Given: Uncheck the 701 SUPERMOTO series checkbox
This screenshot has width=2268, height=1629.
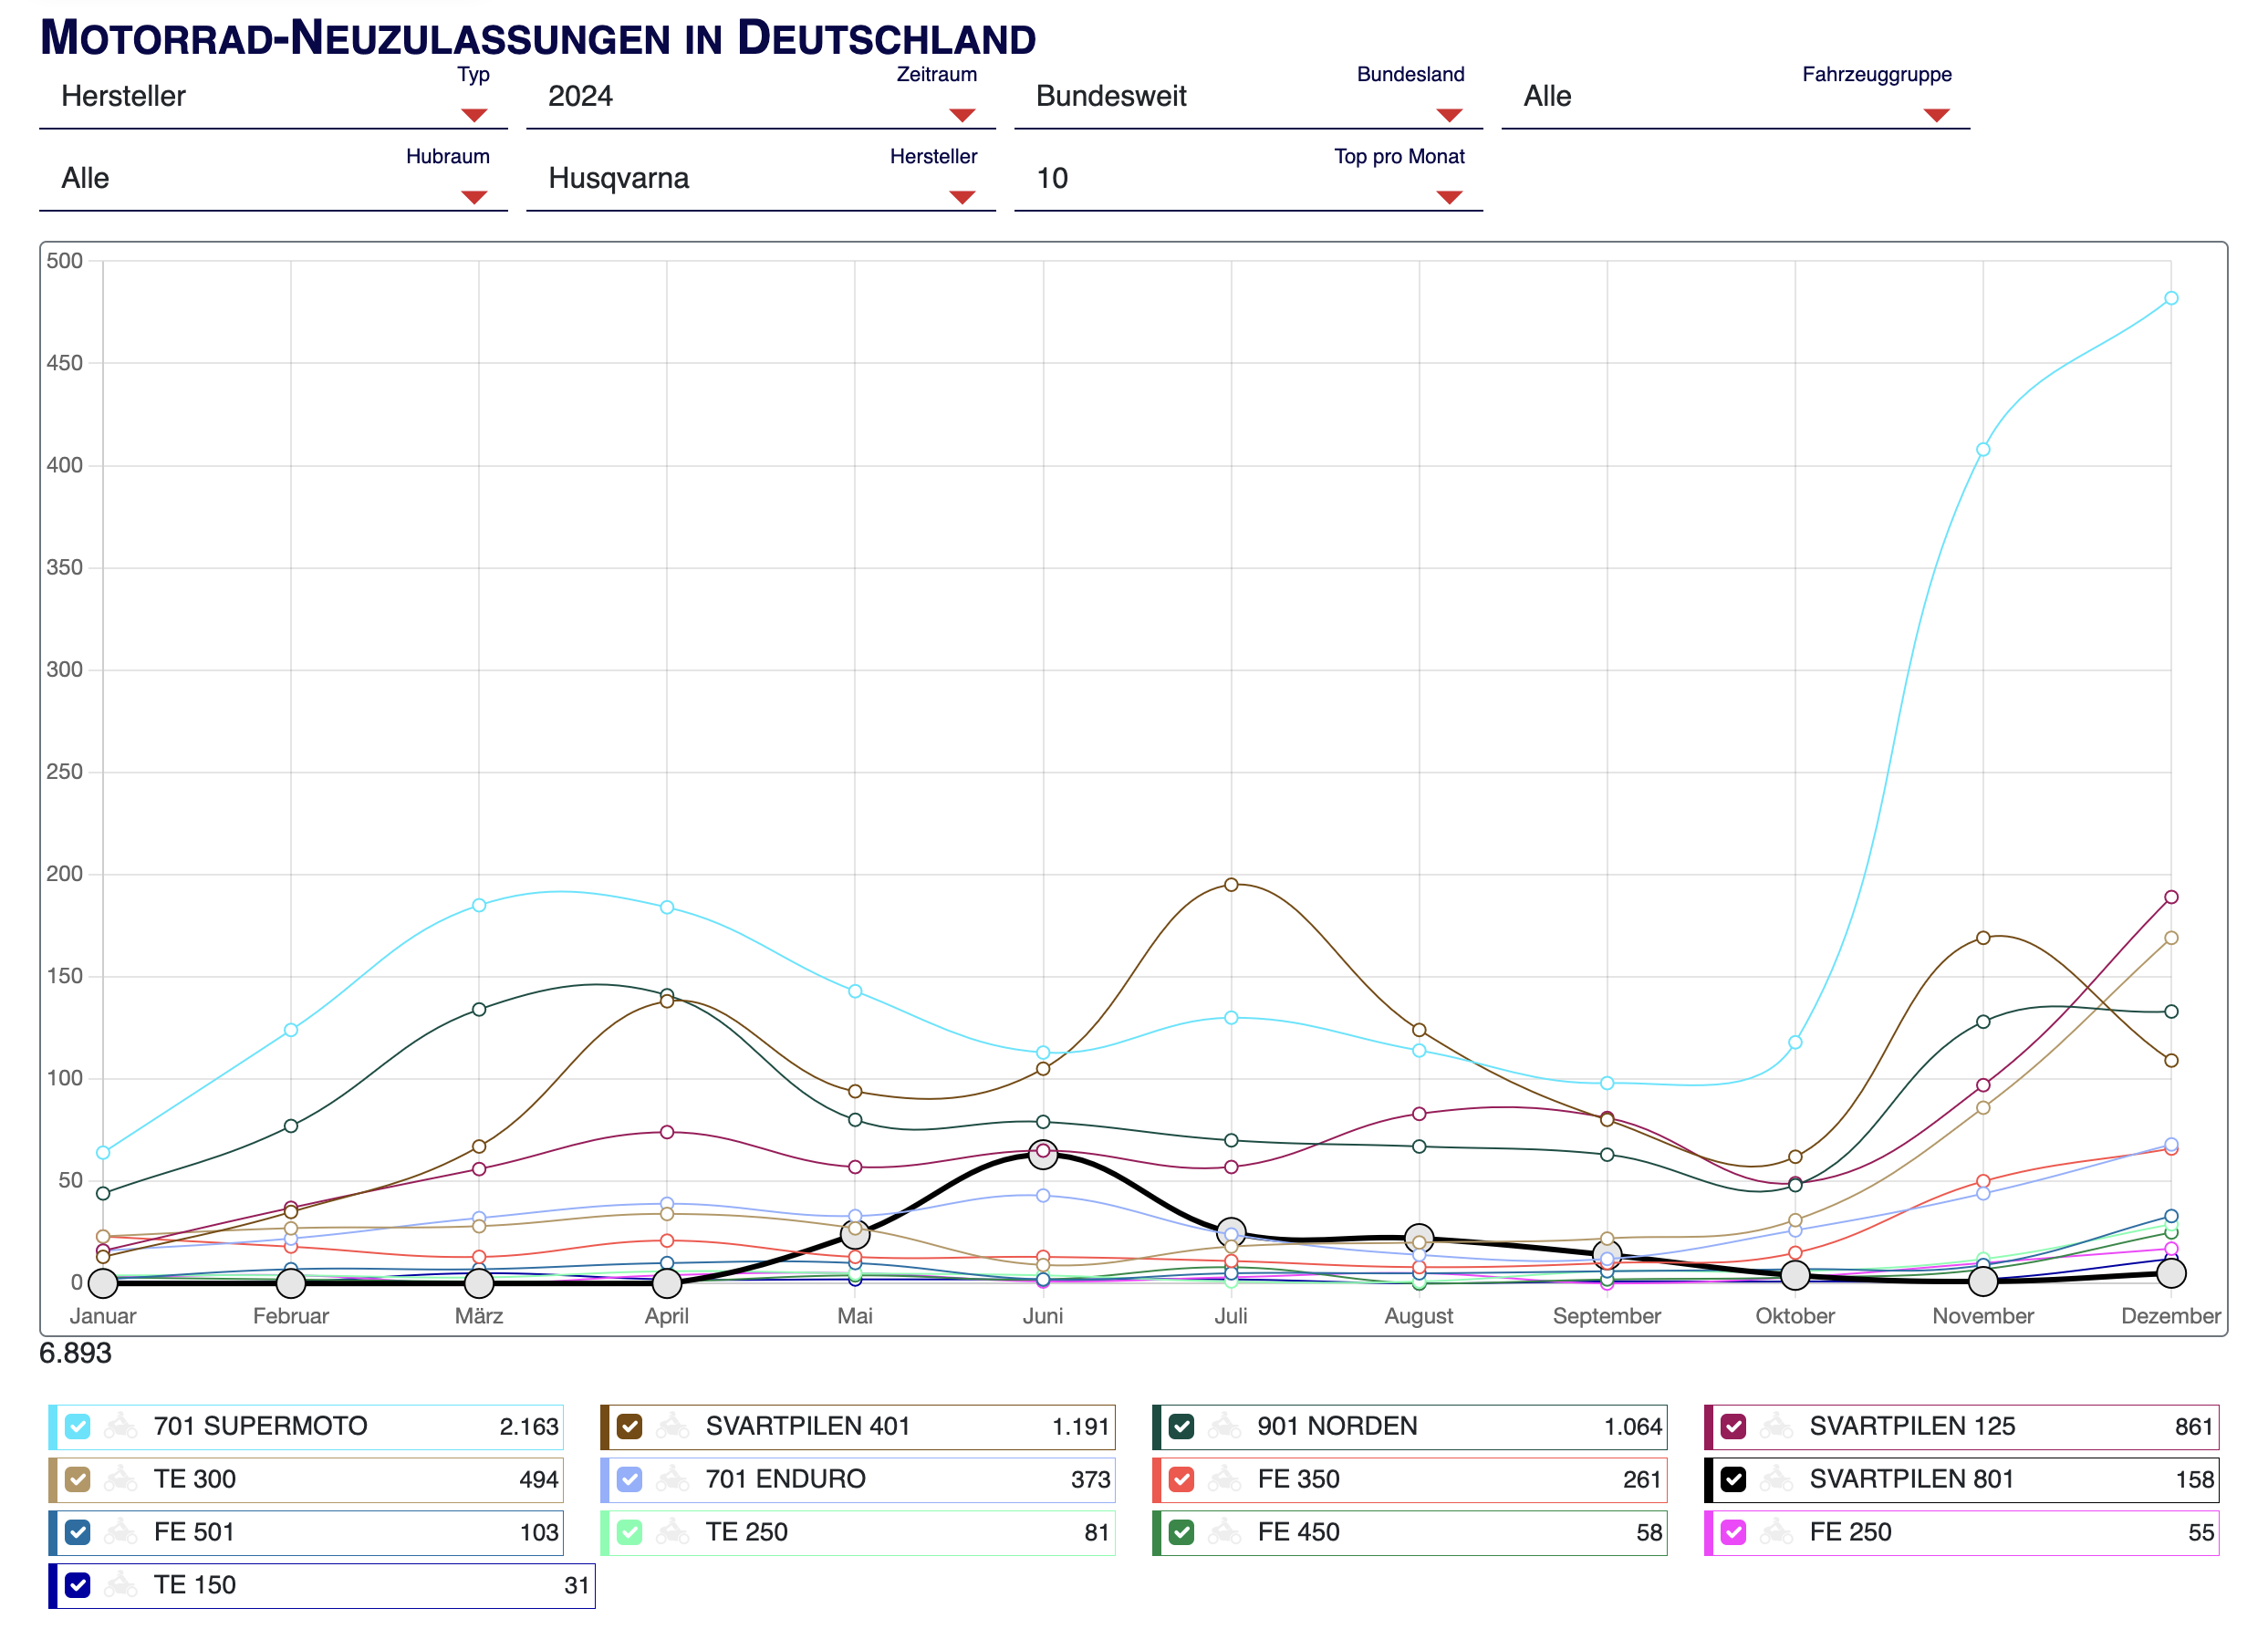Looking at the screenshot, I should coord(78,1427).
